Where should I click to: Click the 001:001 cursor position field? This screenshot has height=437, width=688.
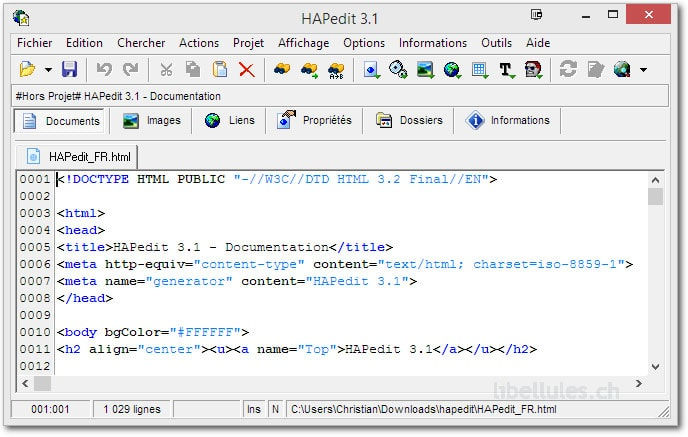point(50,409)
